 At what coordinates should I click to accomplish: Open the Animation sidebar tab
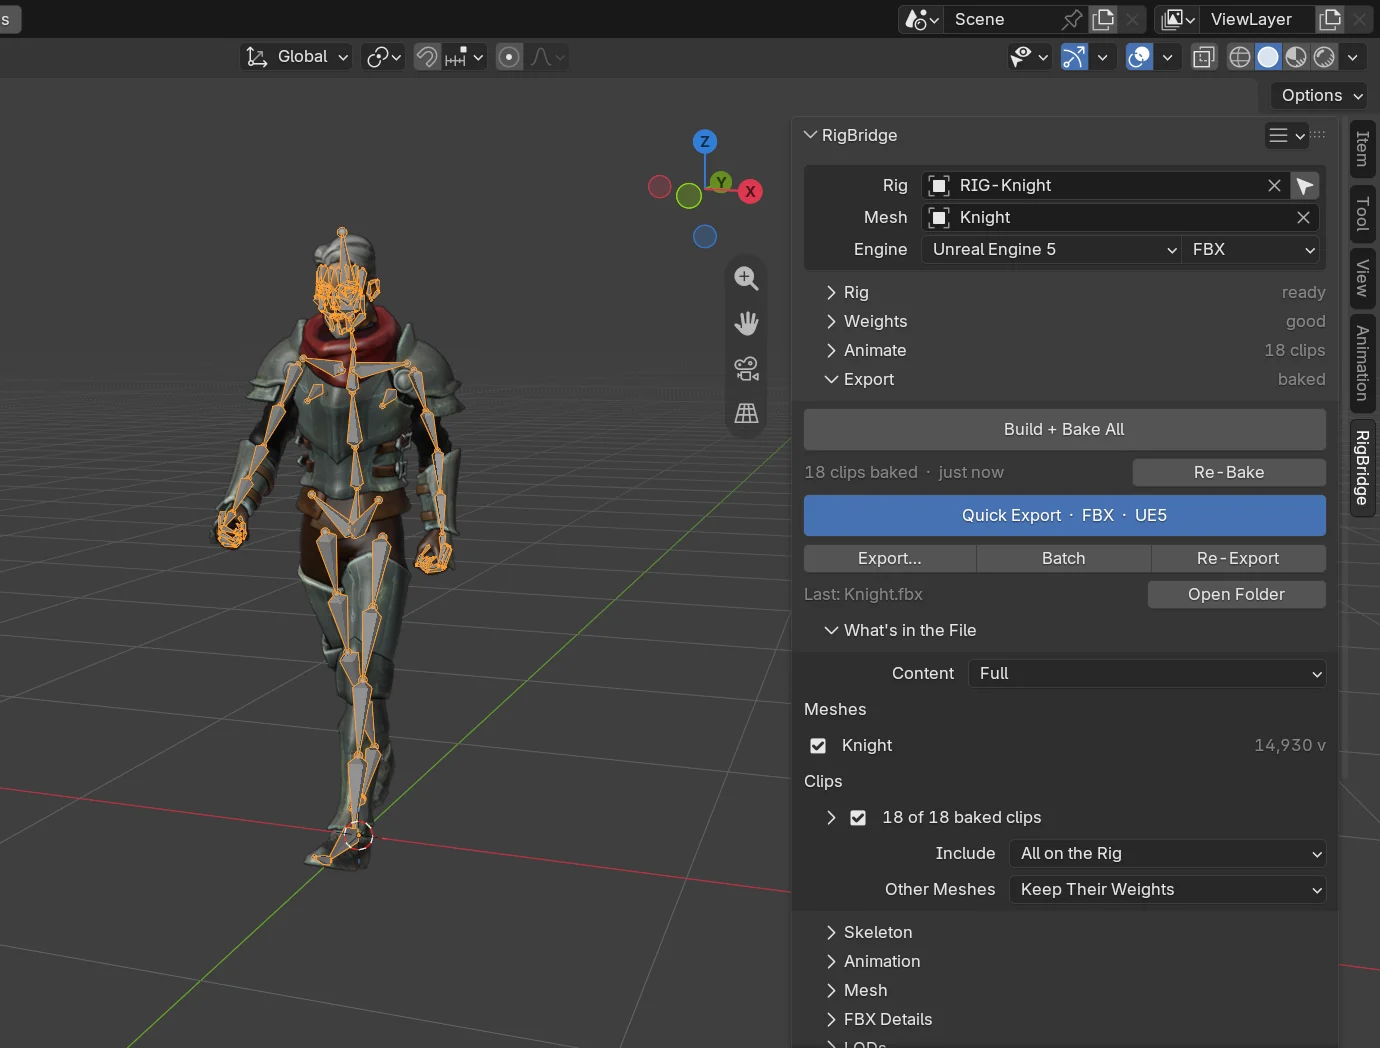[x=1362, y=363]
